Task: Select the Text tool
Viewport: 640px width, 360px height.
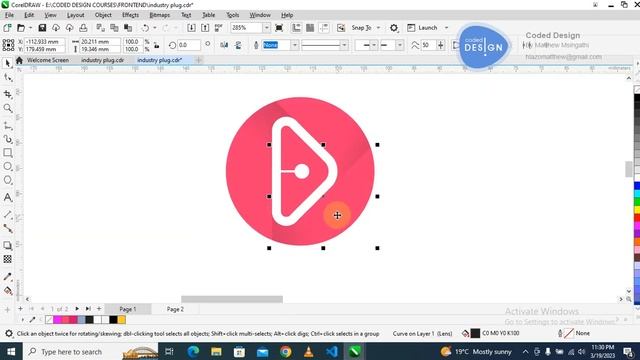Action: [8, 198]
